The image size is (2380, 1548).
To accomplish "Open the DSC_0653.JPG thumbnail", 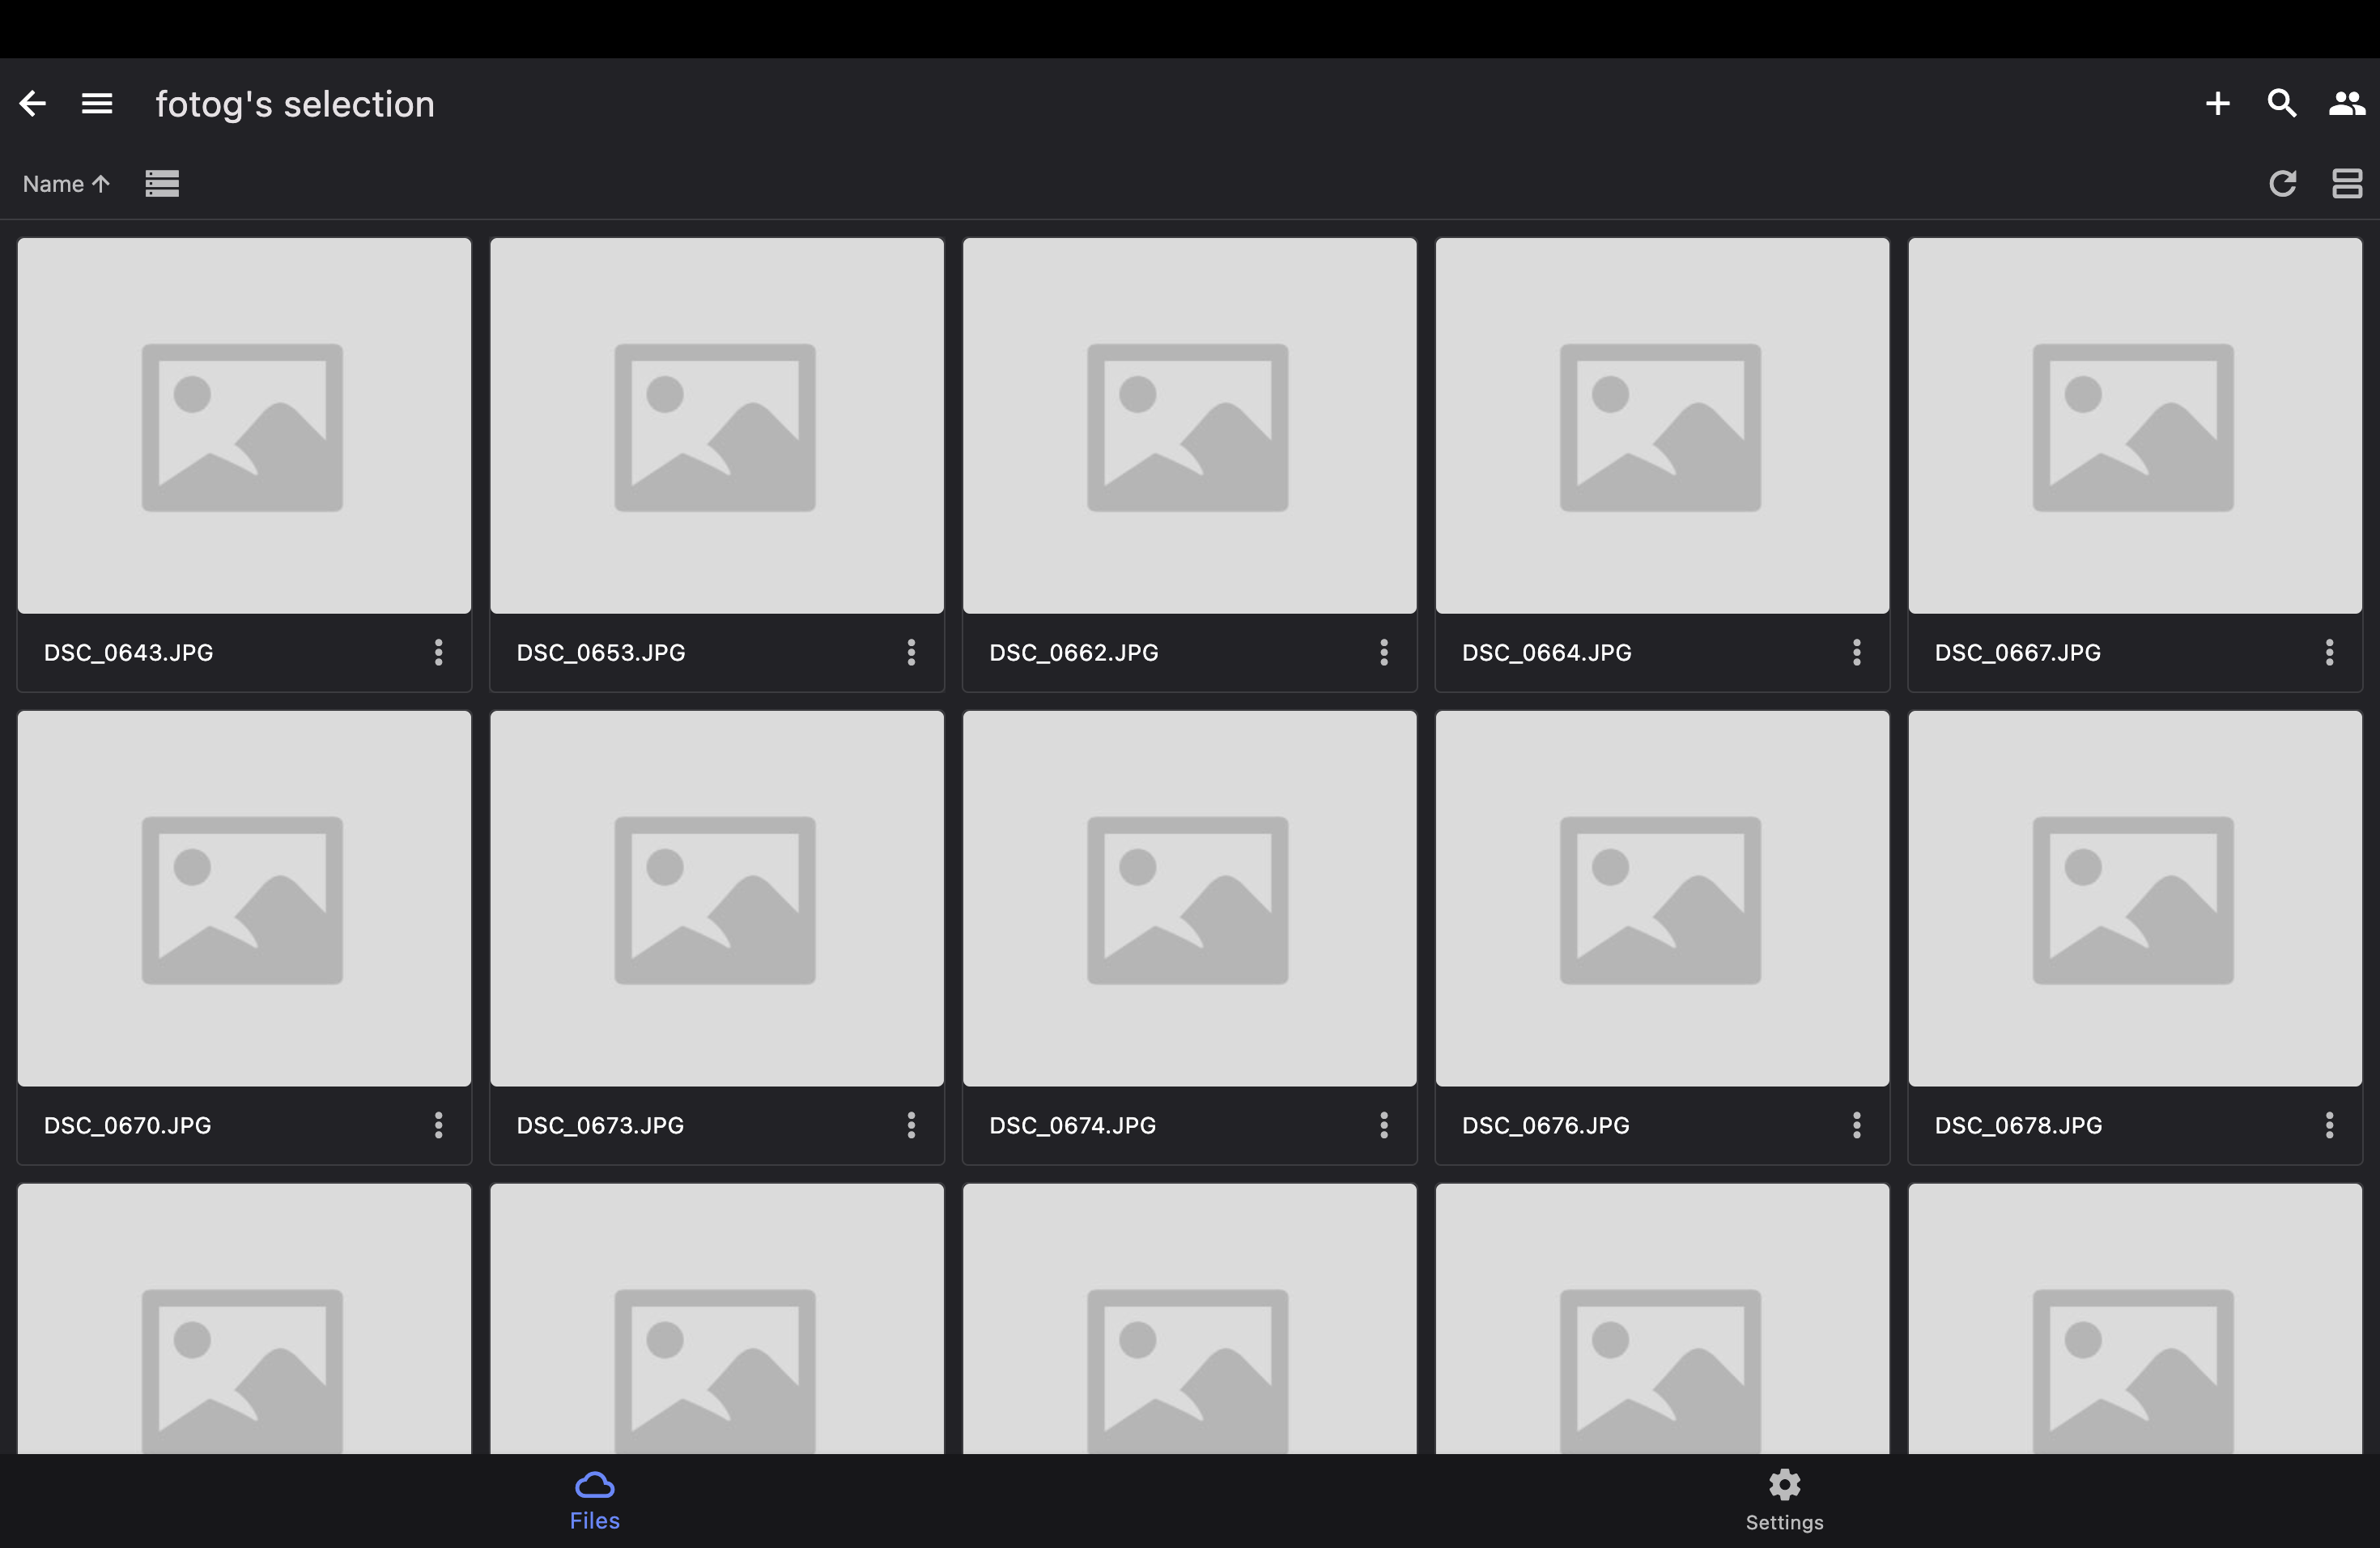I will click(717, 425).
